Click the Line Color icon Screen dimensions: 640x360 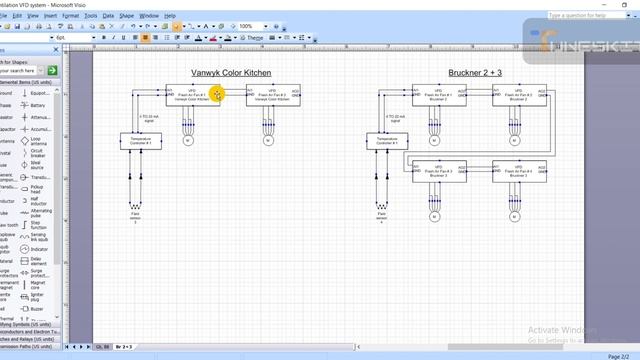point(213,38)
